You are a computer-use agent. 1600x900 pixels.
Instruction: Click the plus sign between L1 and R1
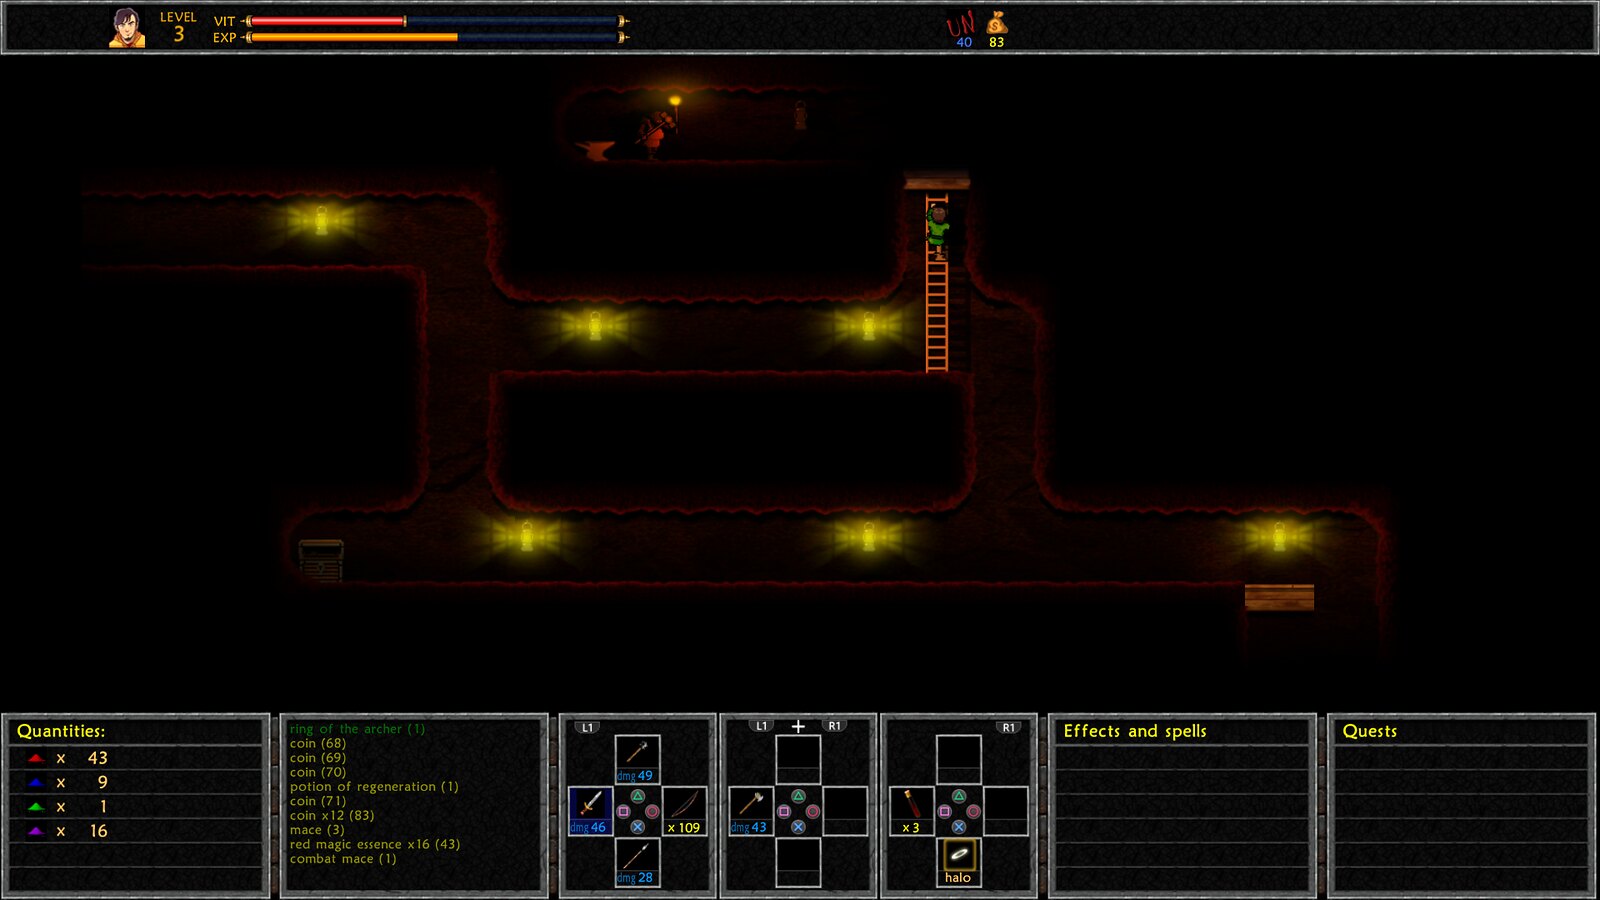click(798, 726)
